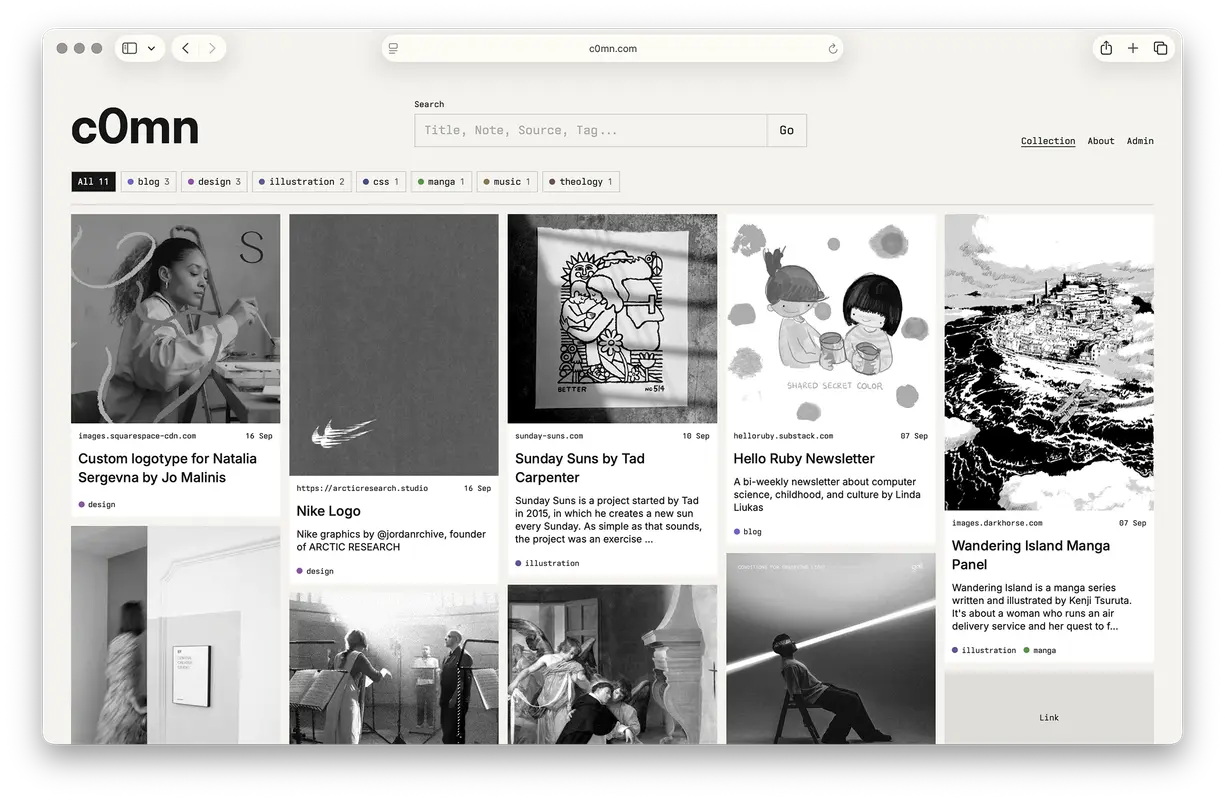Open the Admin nav link
The height and width of the screenshot is (800, 1225).
pos(1140,141)
